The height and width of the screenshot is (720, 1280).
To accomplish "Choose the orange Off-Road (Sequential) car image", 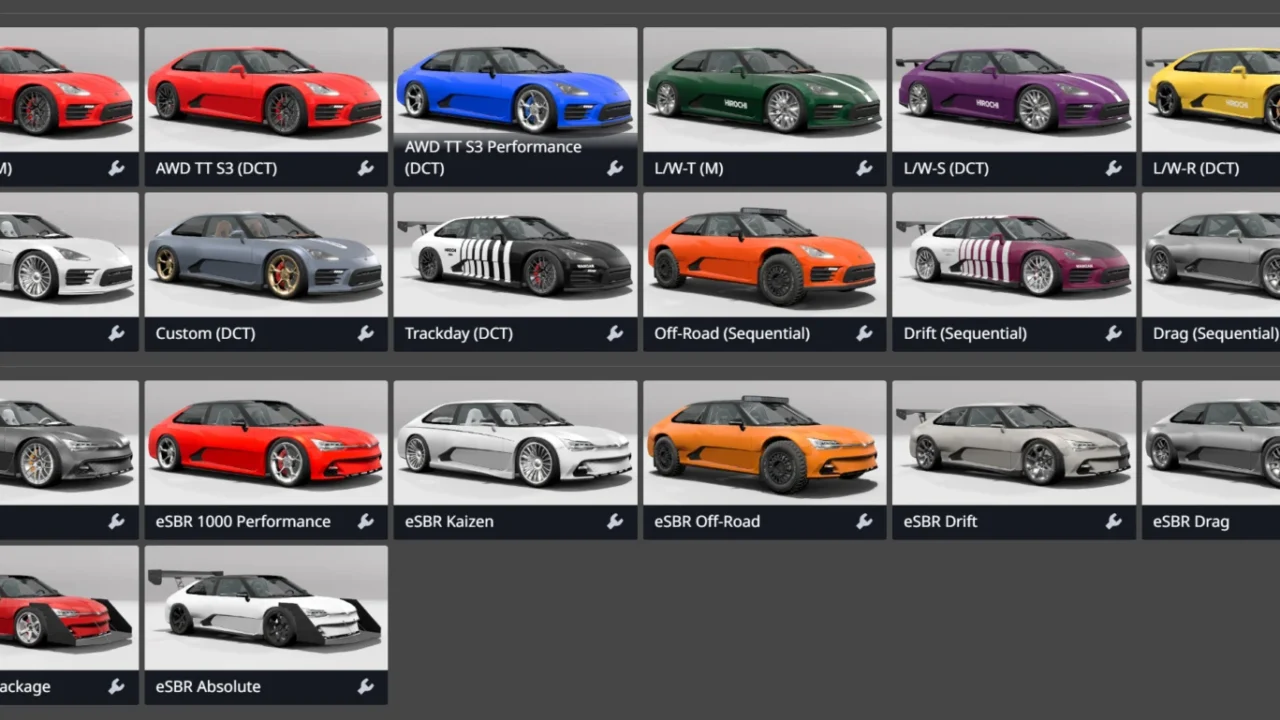I will pyautogui.click(x=764, y=254).
